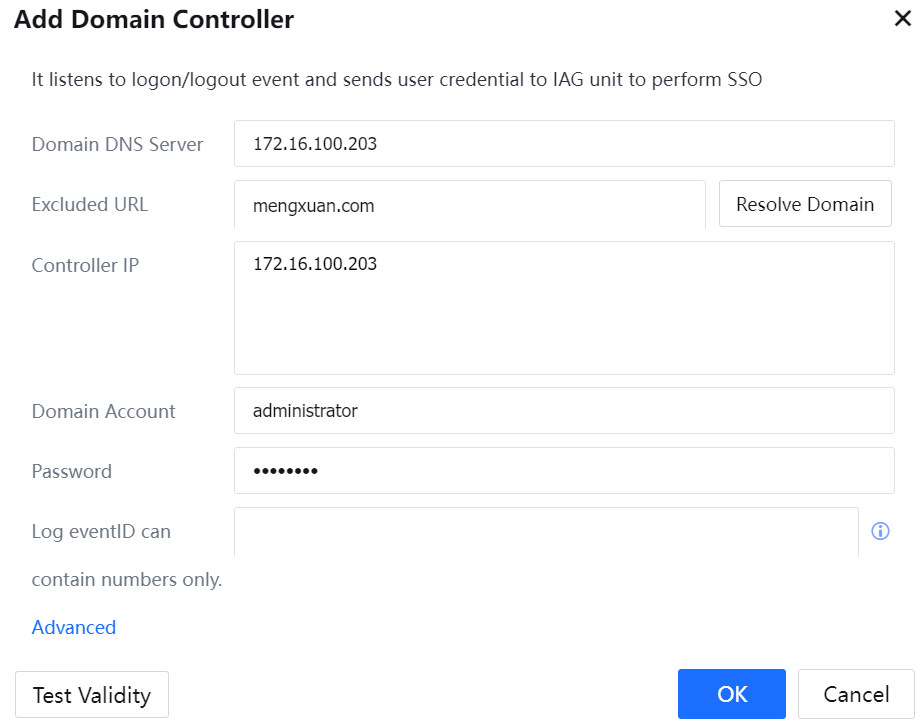Click the "Controller IP" label
The height and width of the screenshot is (727, 919).
coord(85,265)
